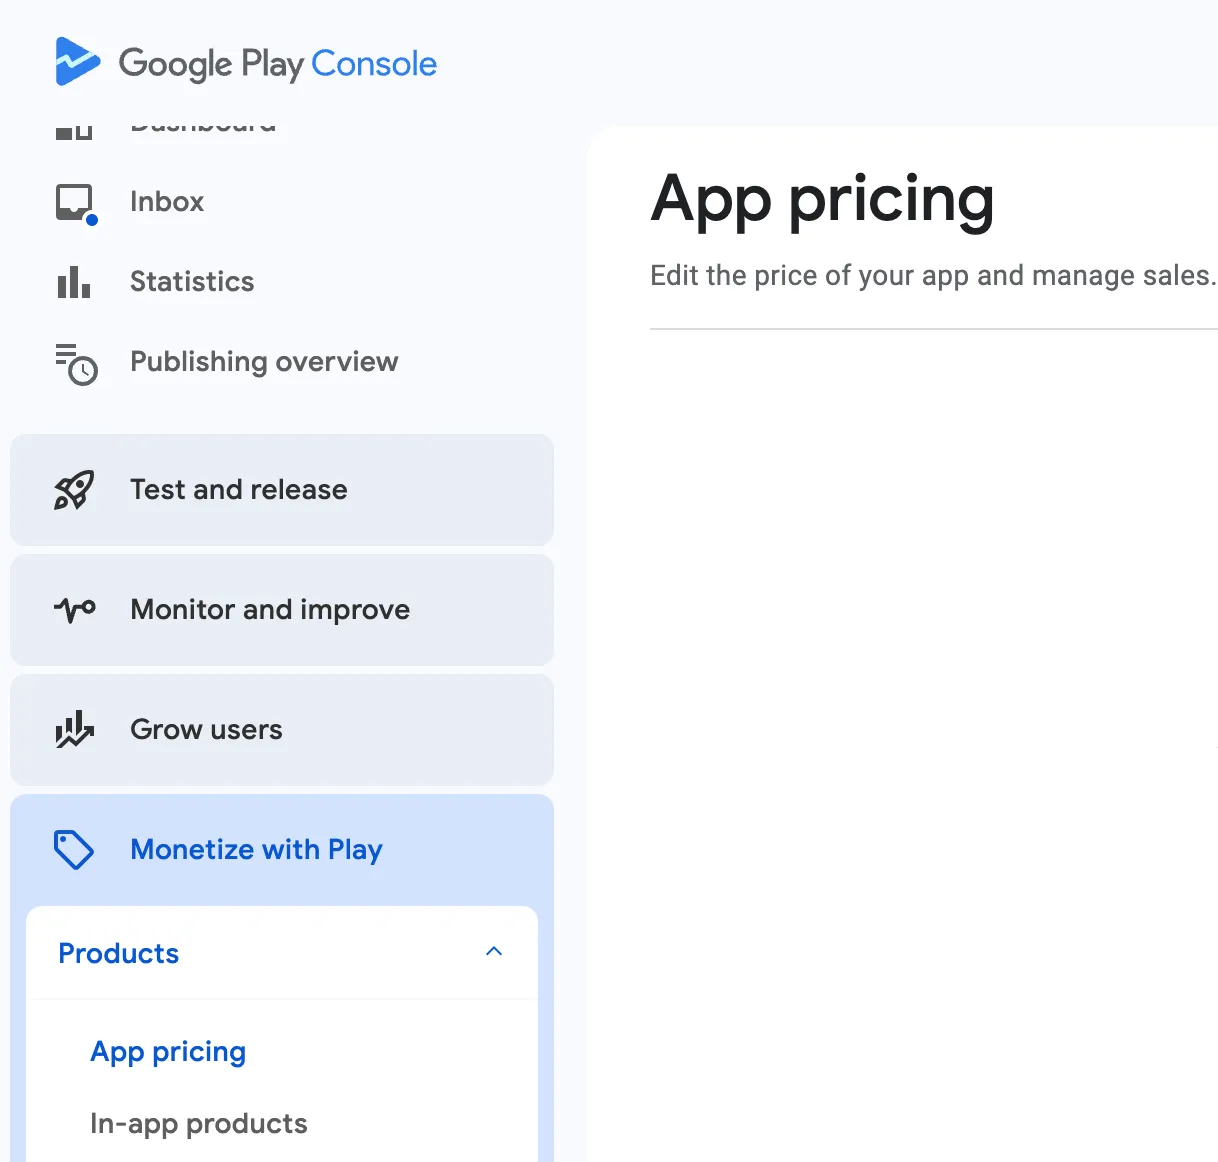Collapse Products using the chevron arrow
The height and width of the screenshot is (1162, 1218).
point(494,952)
